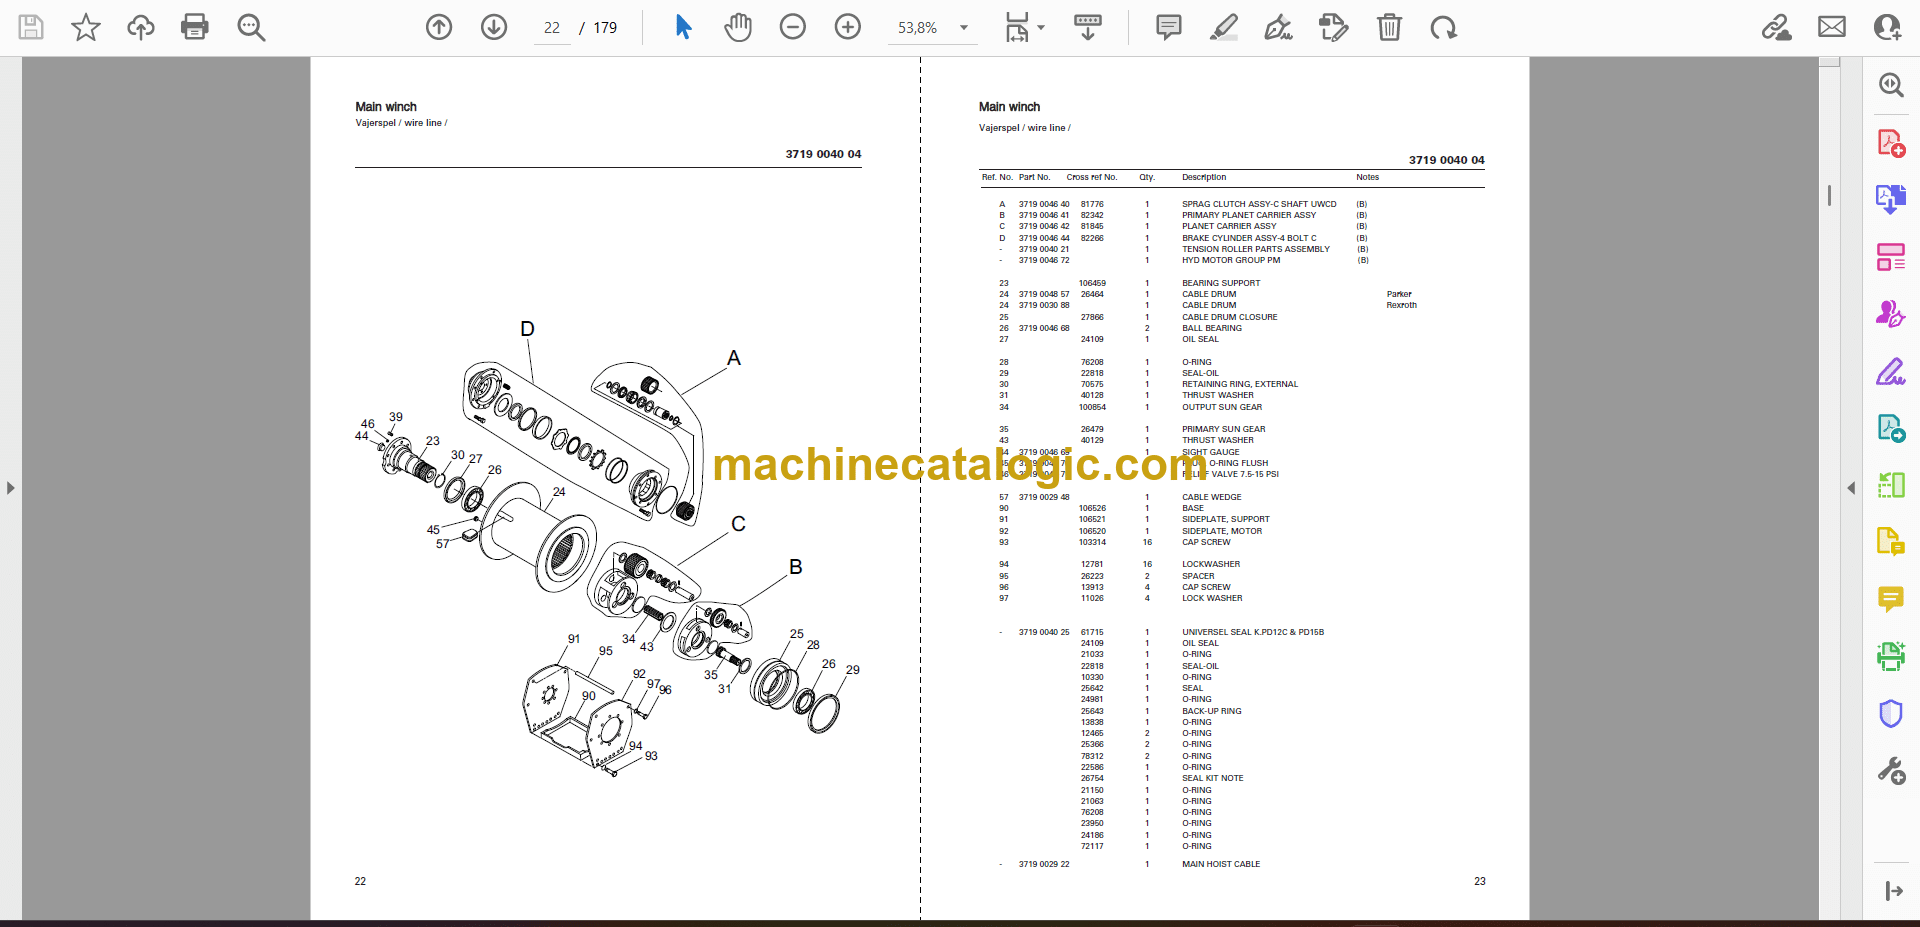Open the sign document pen tool
This screenshot has width=1920, height=927.
coord(1278,27)
